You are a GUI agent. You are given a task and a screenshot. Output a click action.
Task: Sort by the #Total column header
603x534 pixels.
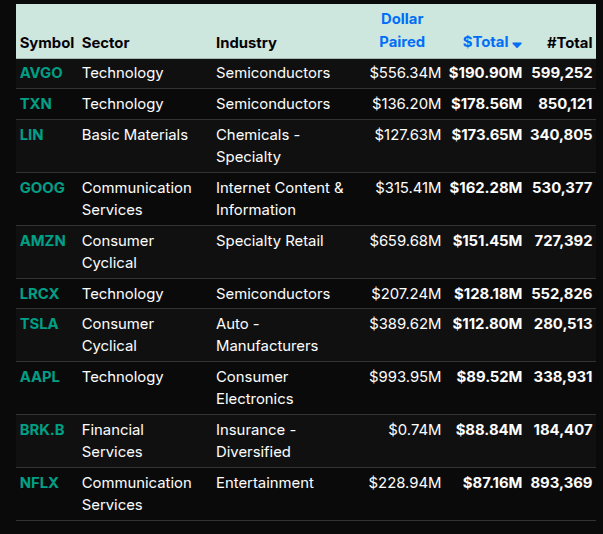click(569, 42)
